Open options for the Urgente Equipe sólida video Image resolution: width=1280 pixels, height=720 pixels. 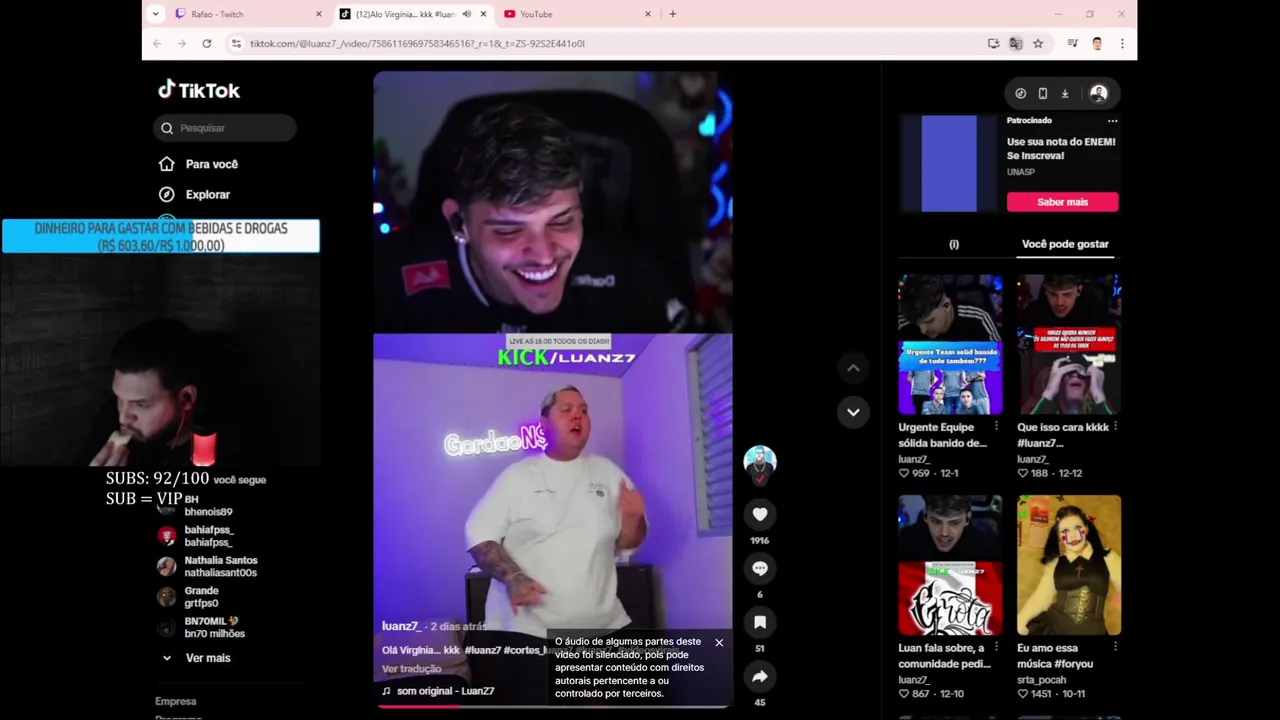pyautogui.click(x=996, y=427)
